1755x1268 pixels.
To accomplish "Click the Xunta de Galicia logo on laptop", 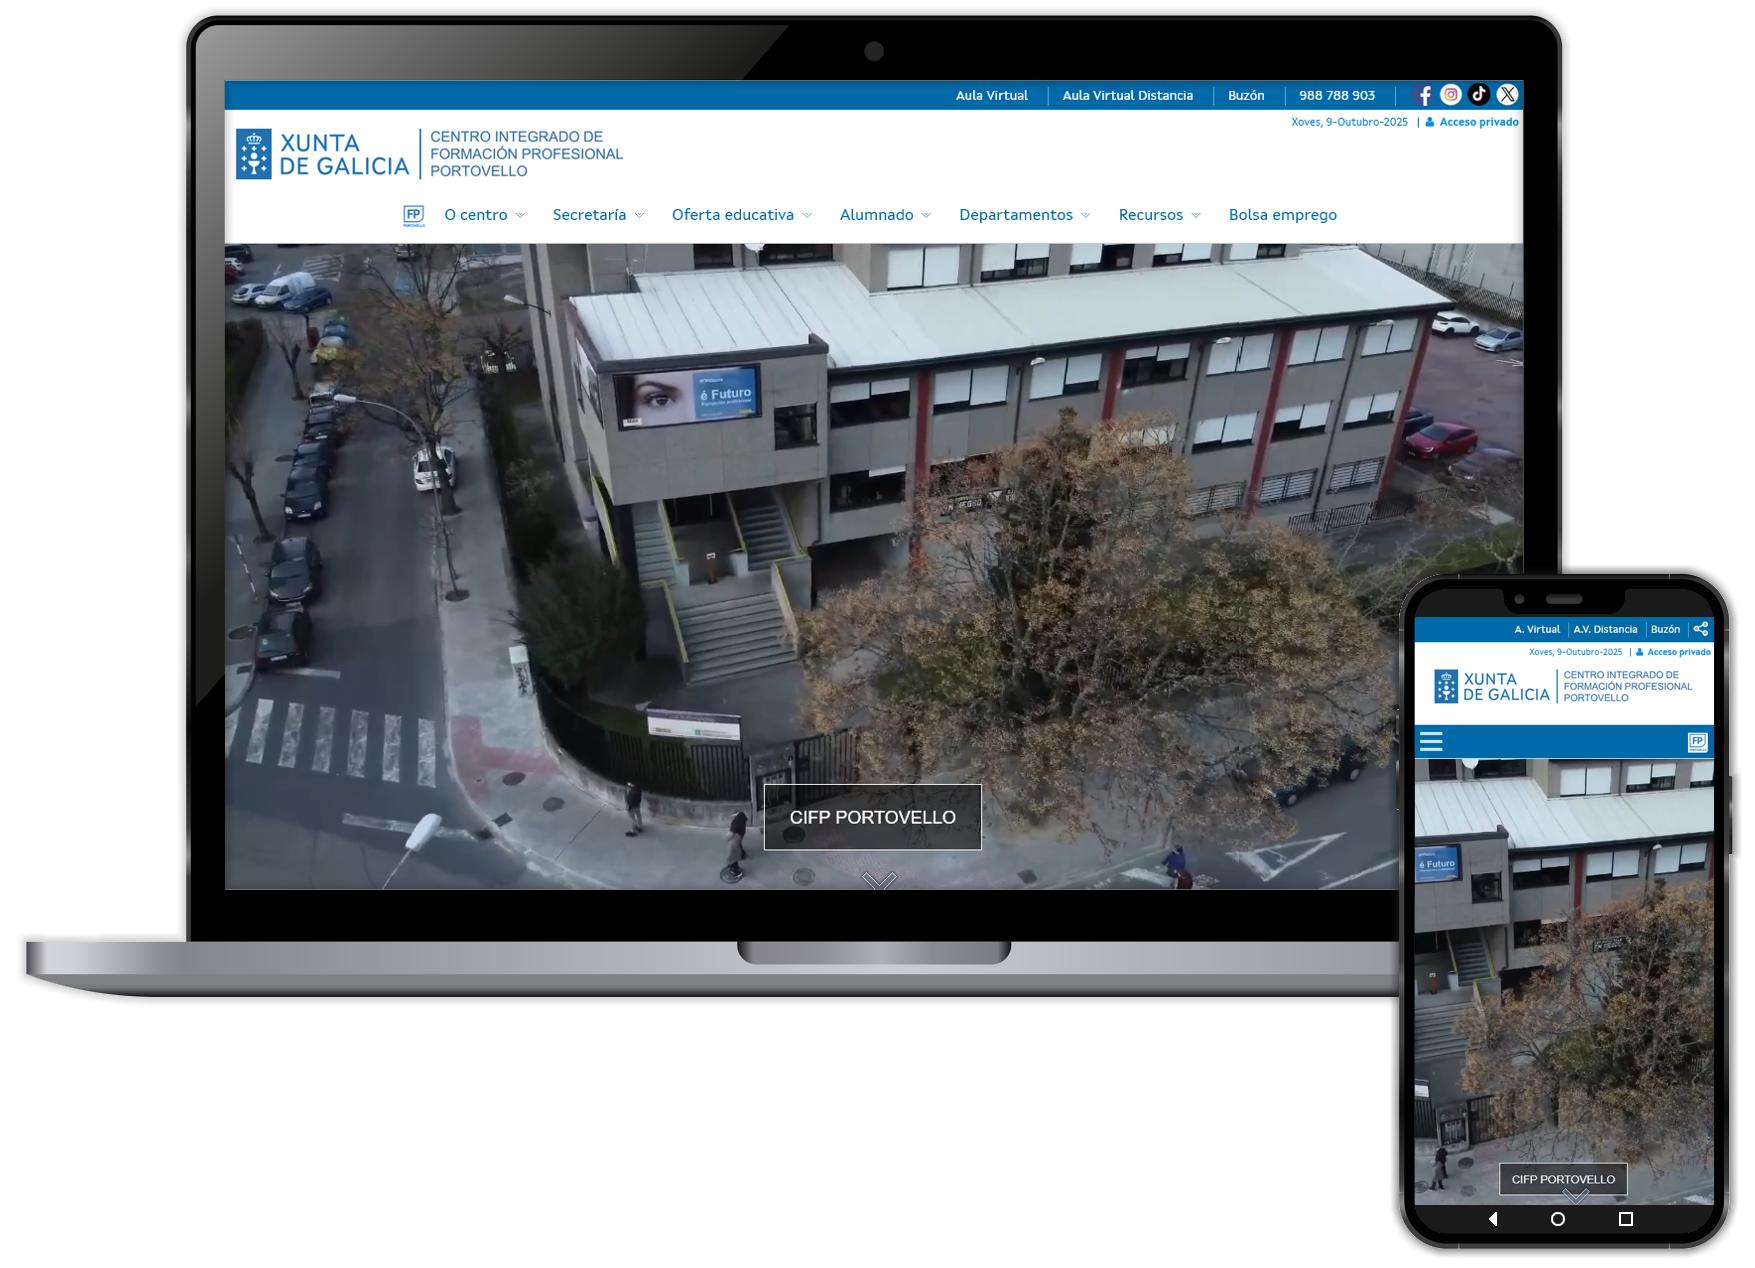I will point(322,154).
